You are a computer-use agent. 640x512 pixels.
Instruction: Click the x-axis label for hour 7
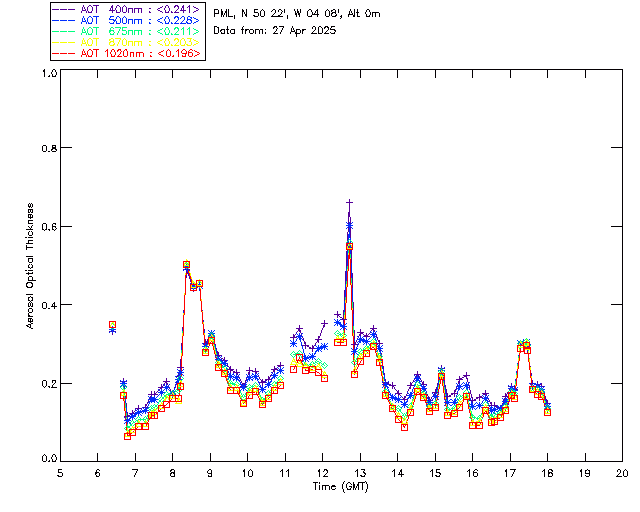point(135,473)
